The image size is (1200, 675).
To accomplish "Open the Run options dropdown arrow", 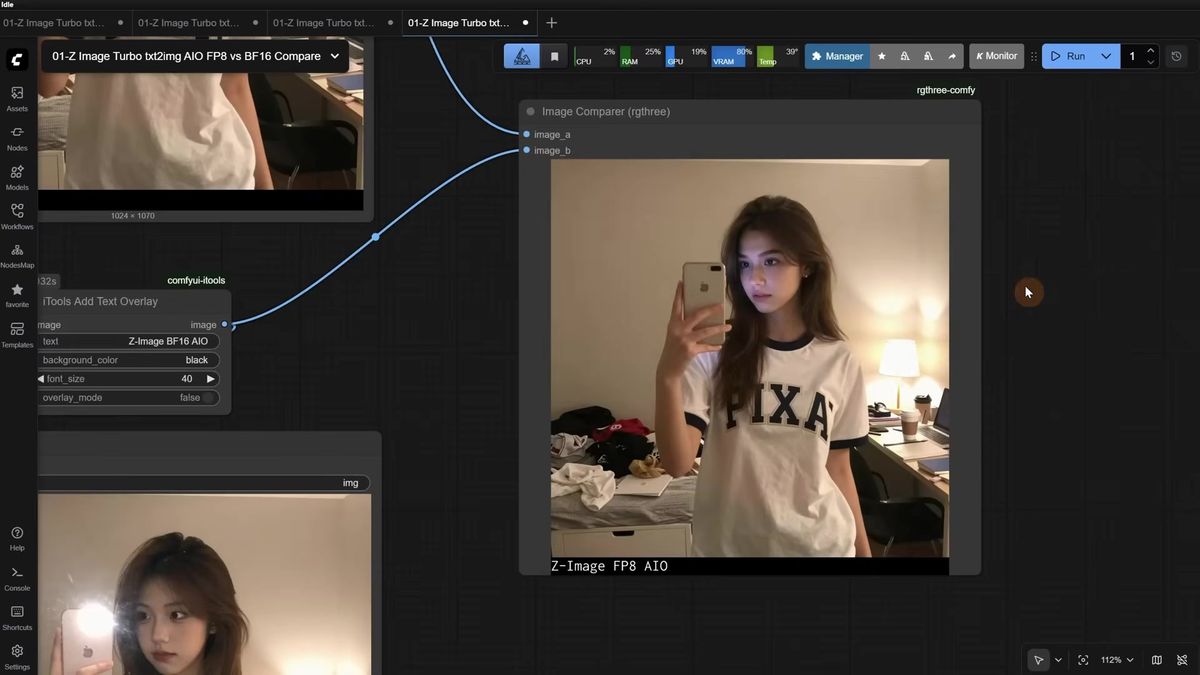I will (x=1105, y=56).
